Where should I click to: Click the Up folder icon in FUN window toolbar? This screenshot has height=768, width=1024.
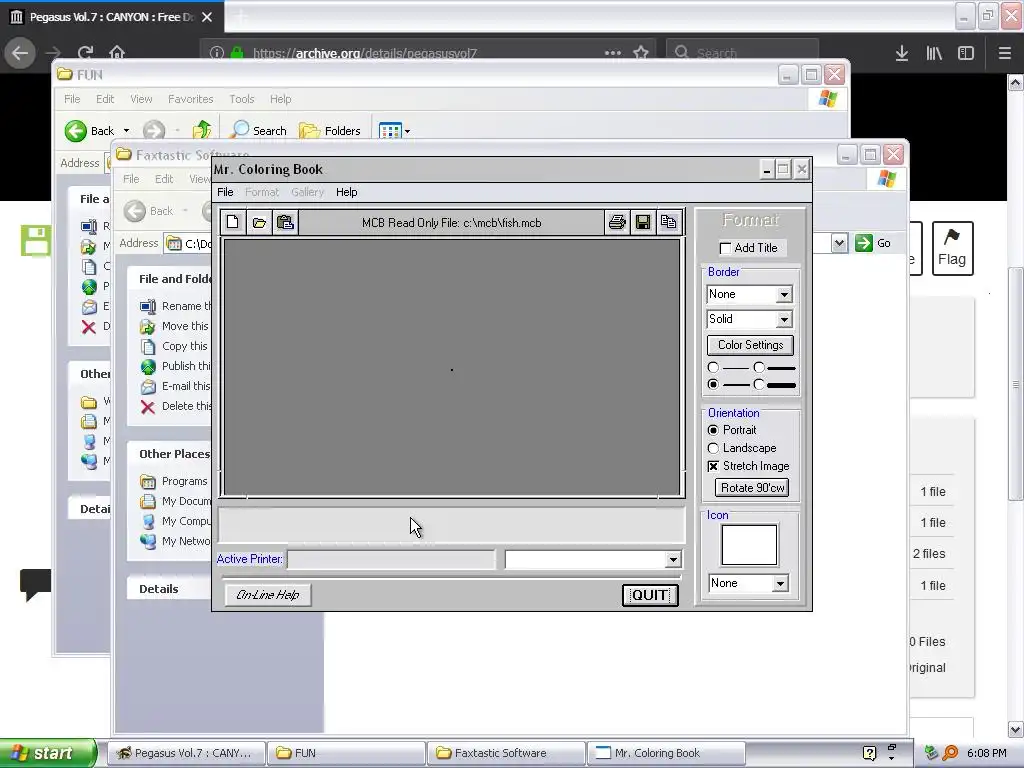(202, 130)
